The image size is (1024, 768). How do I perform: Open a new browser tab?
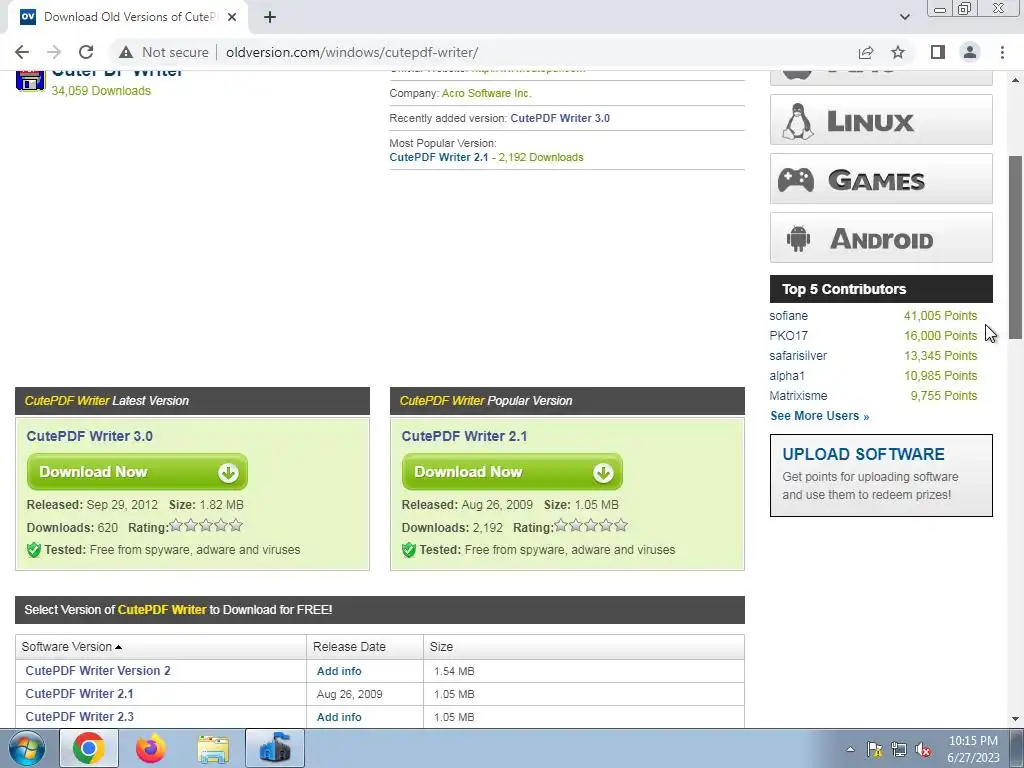pyautogui.click(x=270, y=17)
